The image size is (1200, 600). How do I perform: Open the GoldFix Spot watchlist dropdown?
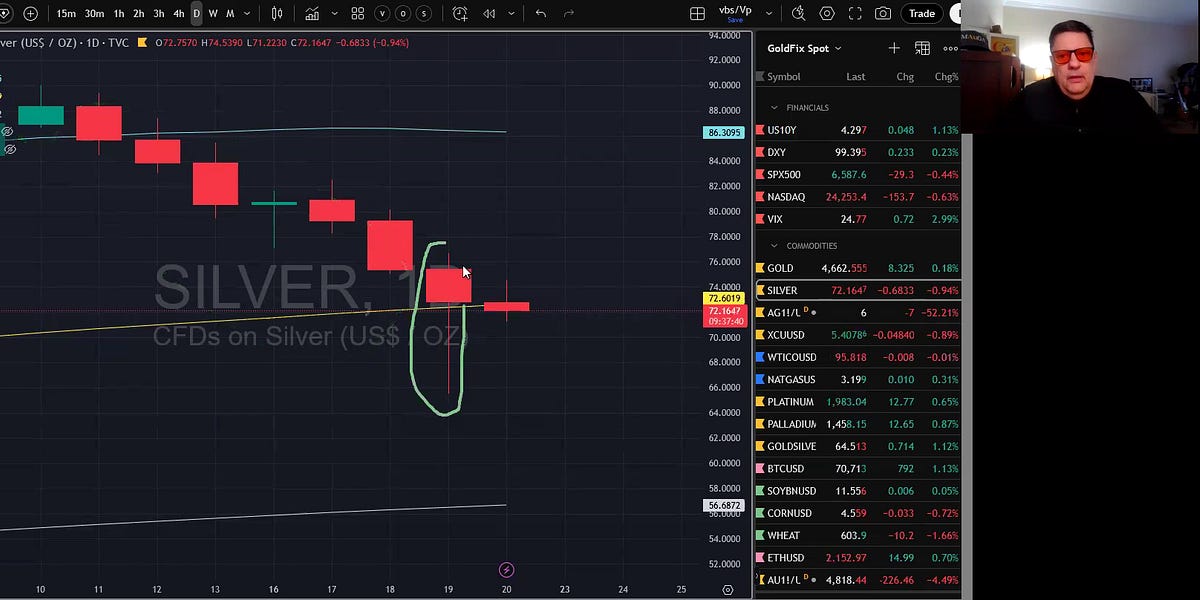pyautogui.click(x=805, y=48)
